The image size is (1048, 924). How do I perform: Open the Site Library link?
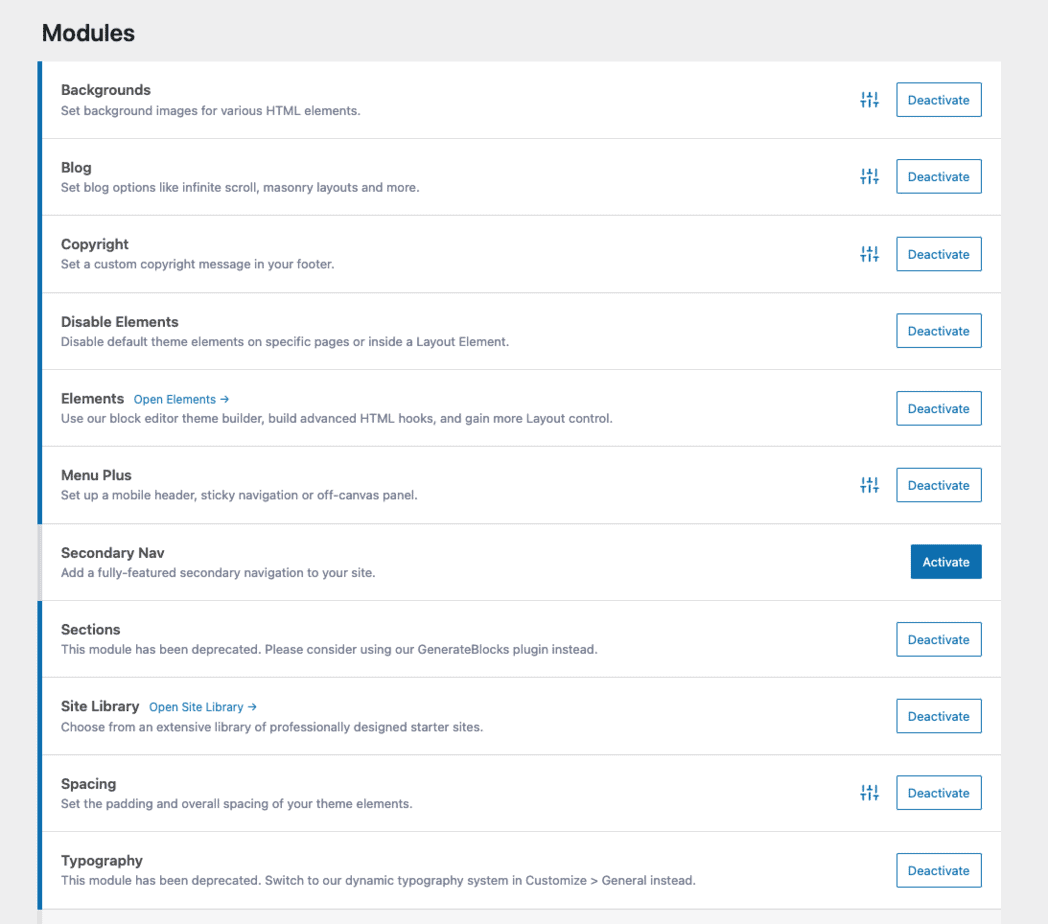pos(203,706)
